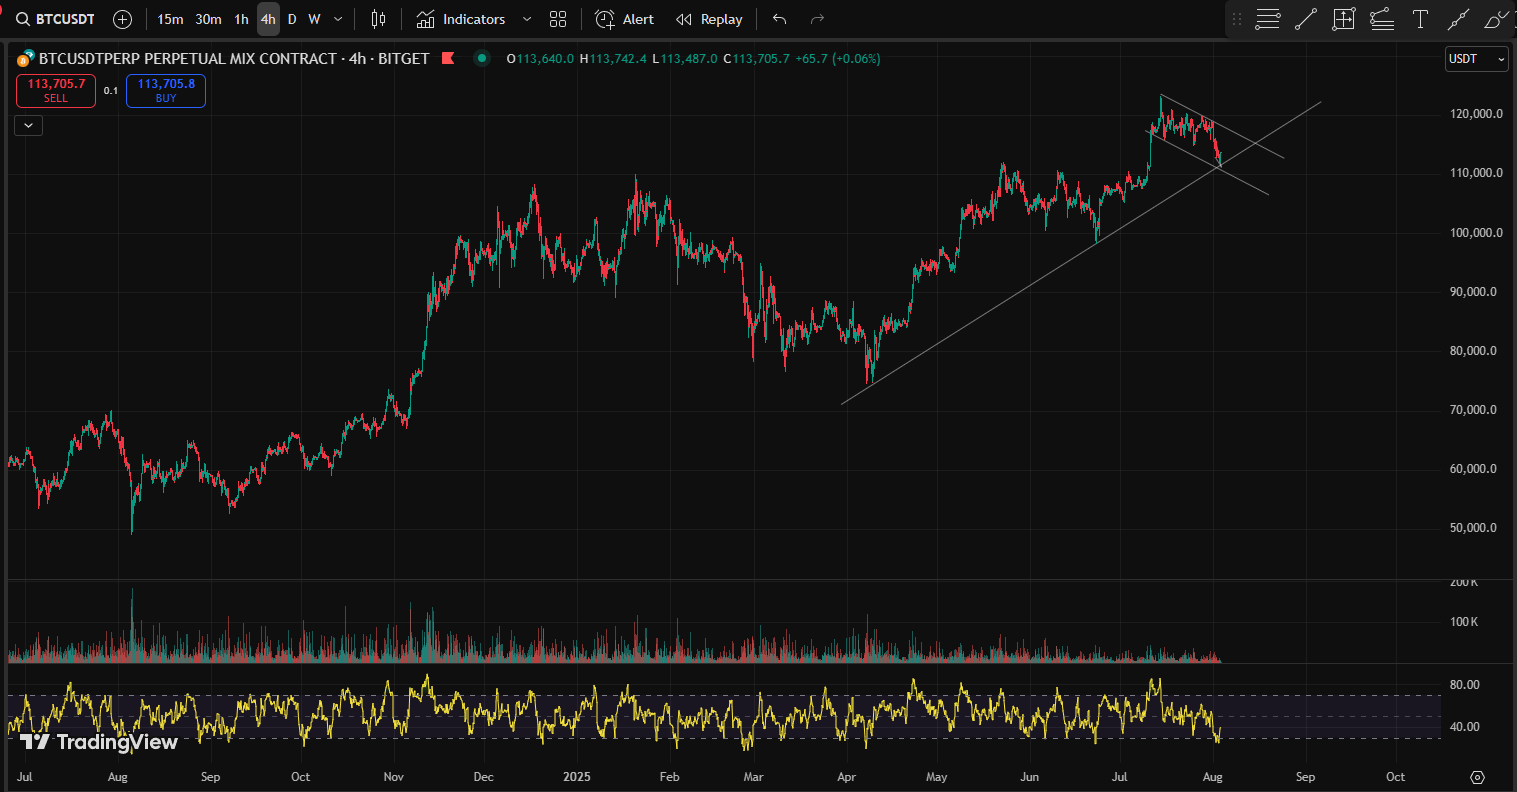Click the add symbol plus icon
The image size is (1517, 792).
tap(122, 19)
